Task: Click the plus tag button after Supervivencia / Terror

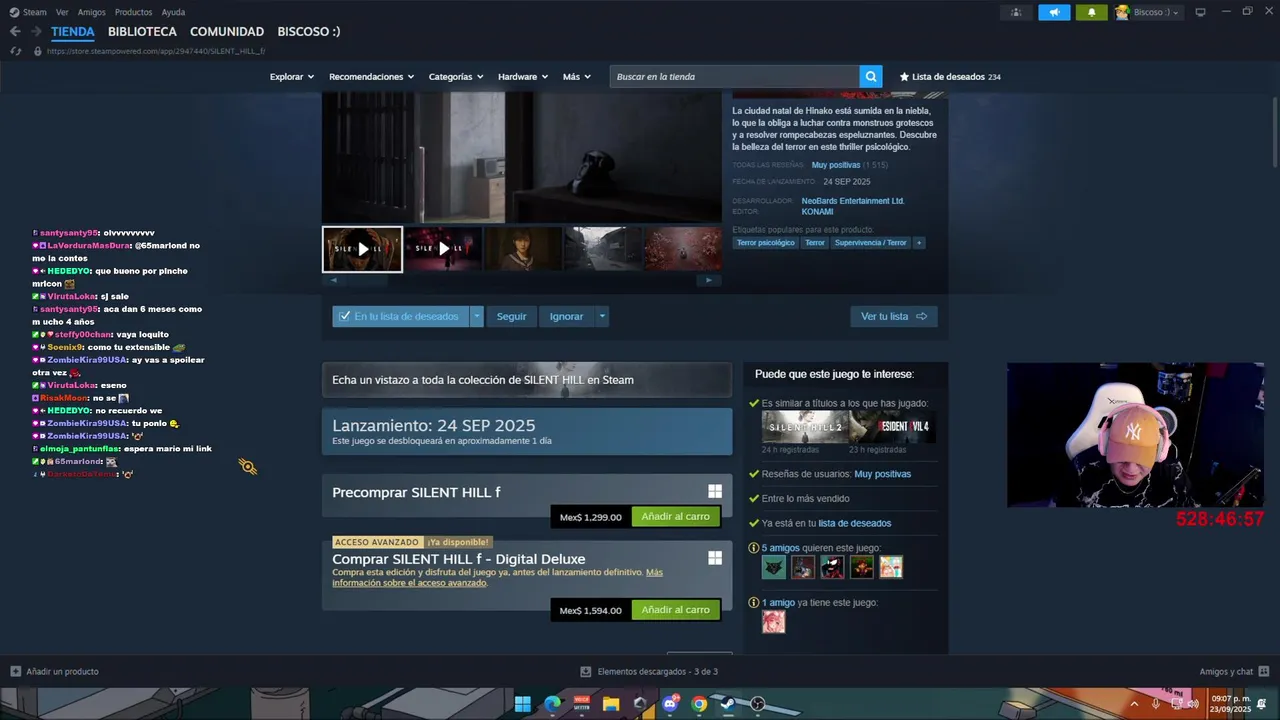Action: (918, 242)
